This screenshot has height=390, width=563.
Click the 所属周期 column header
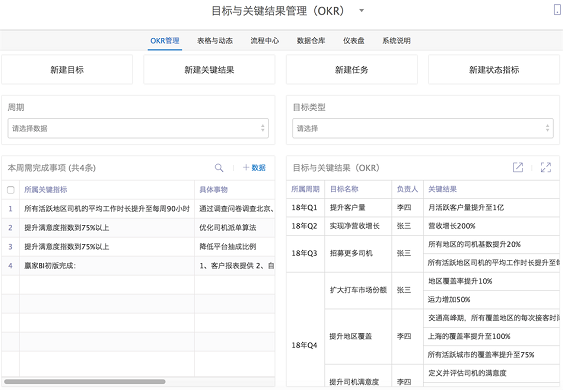point(305,189)
